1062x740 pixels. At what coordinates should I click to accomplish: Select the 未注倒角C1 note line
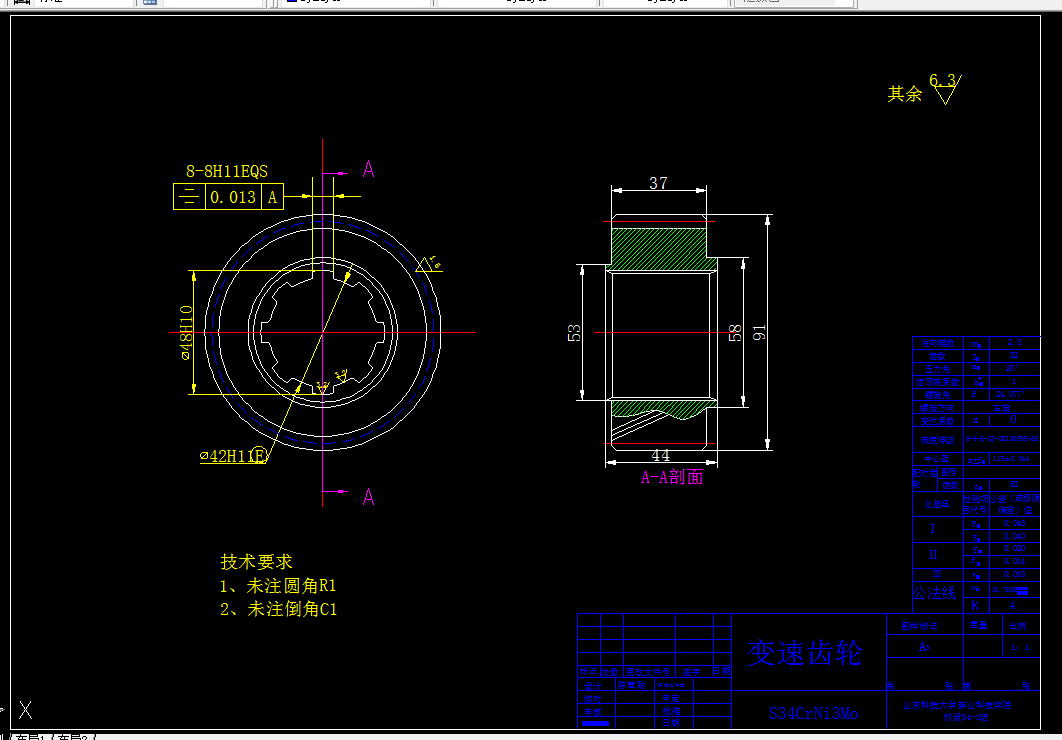click(x=278, y=609)
